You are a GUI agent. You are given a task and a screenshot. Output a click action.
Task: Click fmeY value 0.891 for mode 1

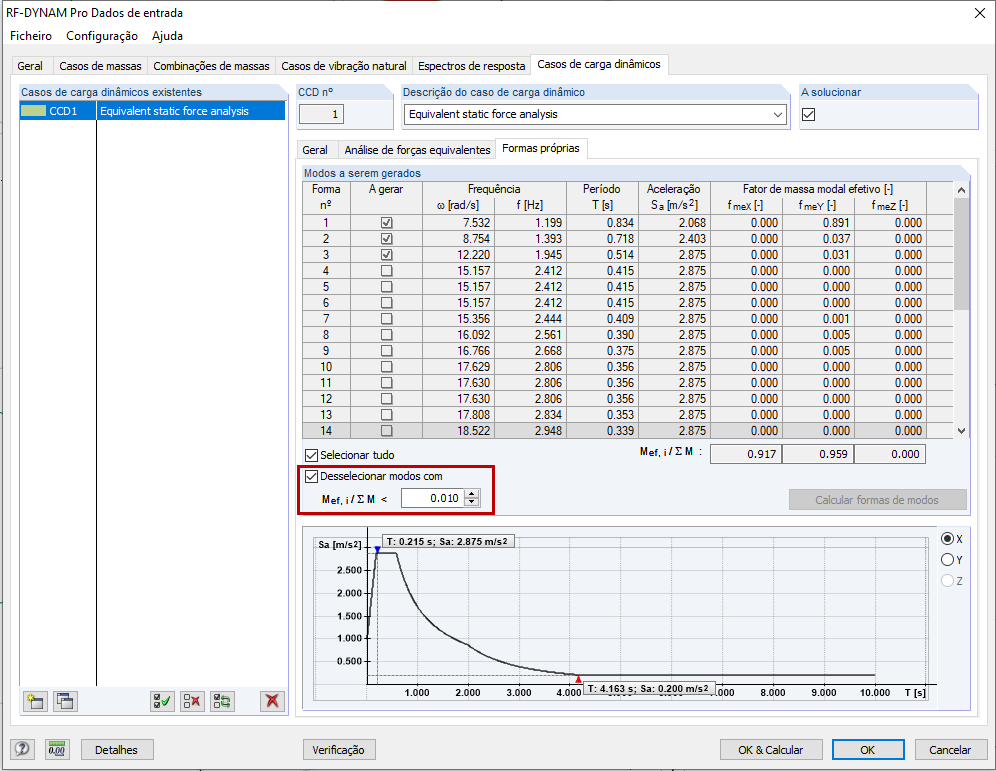[819, 223]
